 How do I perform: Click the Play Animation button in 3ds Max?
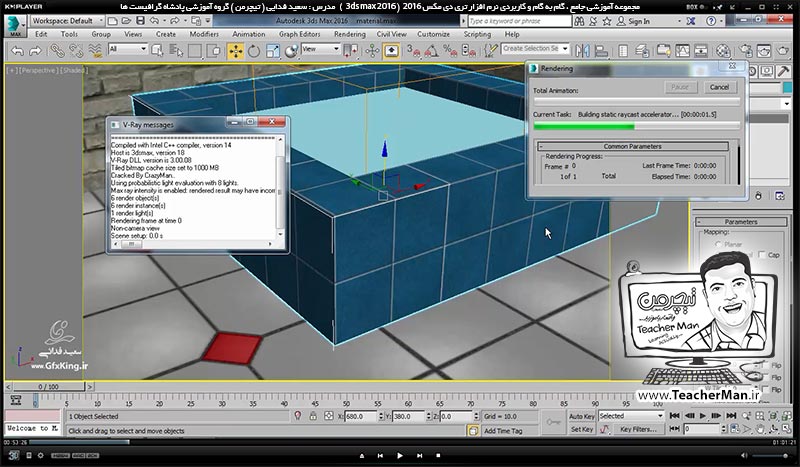point(703,416)
